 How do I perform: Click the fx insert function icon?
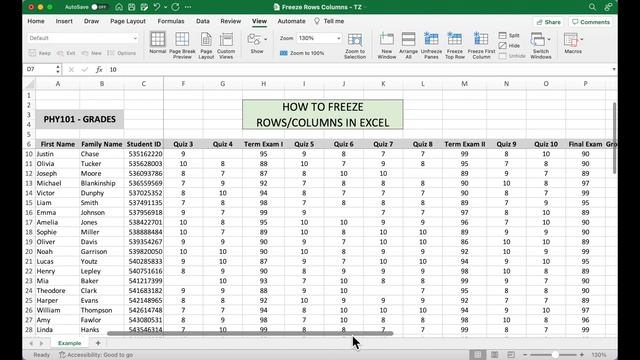coord(99,69)
